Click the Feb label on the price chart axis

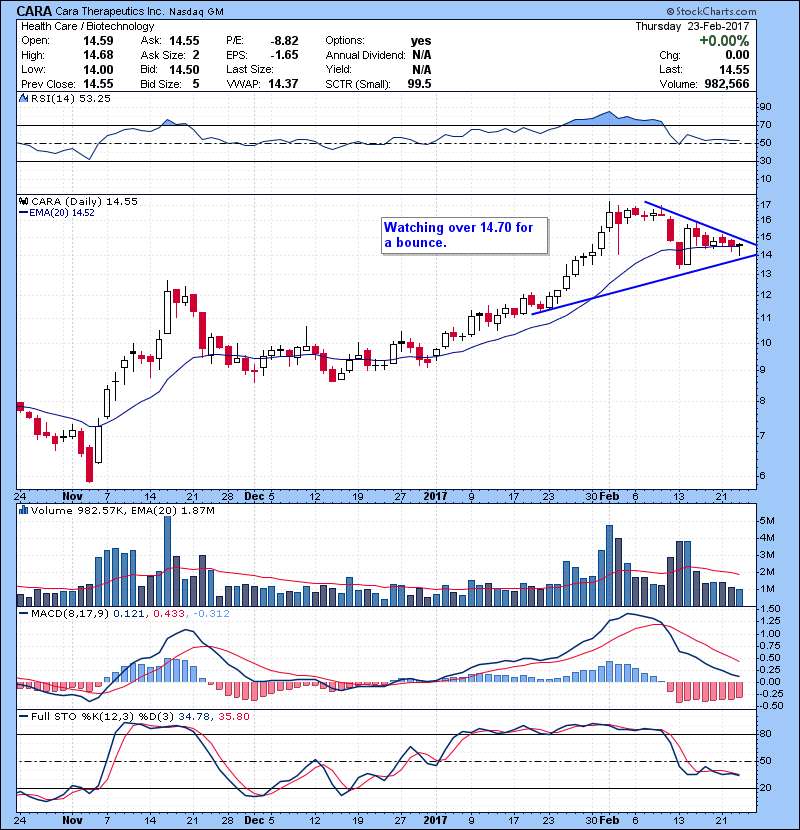[x=609, y=497]
